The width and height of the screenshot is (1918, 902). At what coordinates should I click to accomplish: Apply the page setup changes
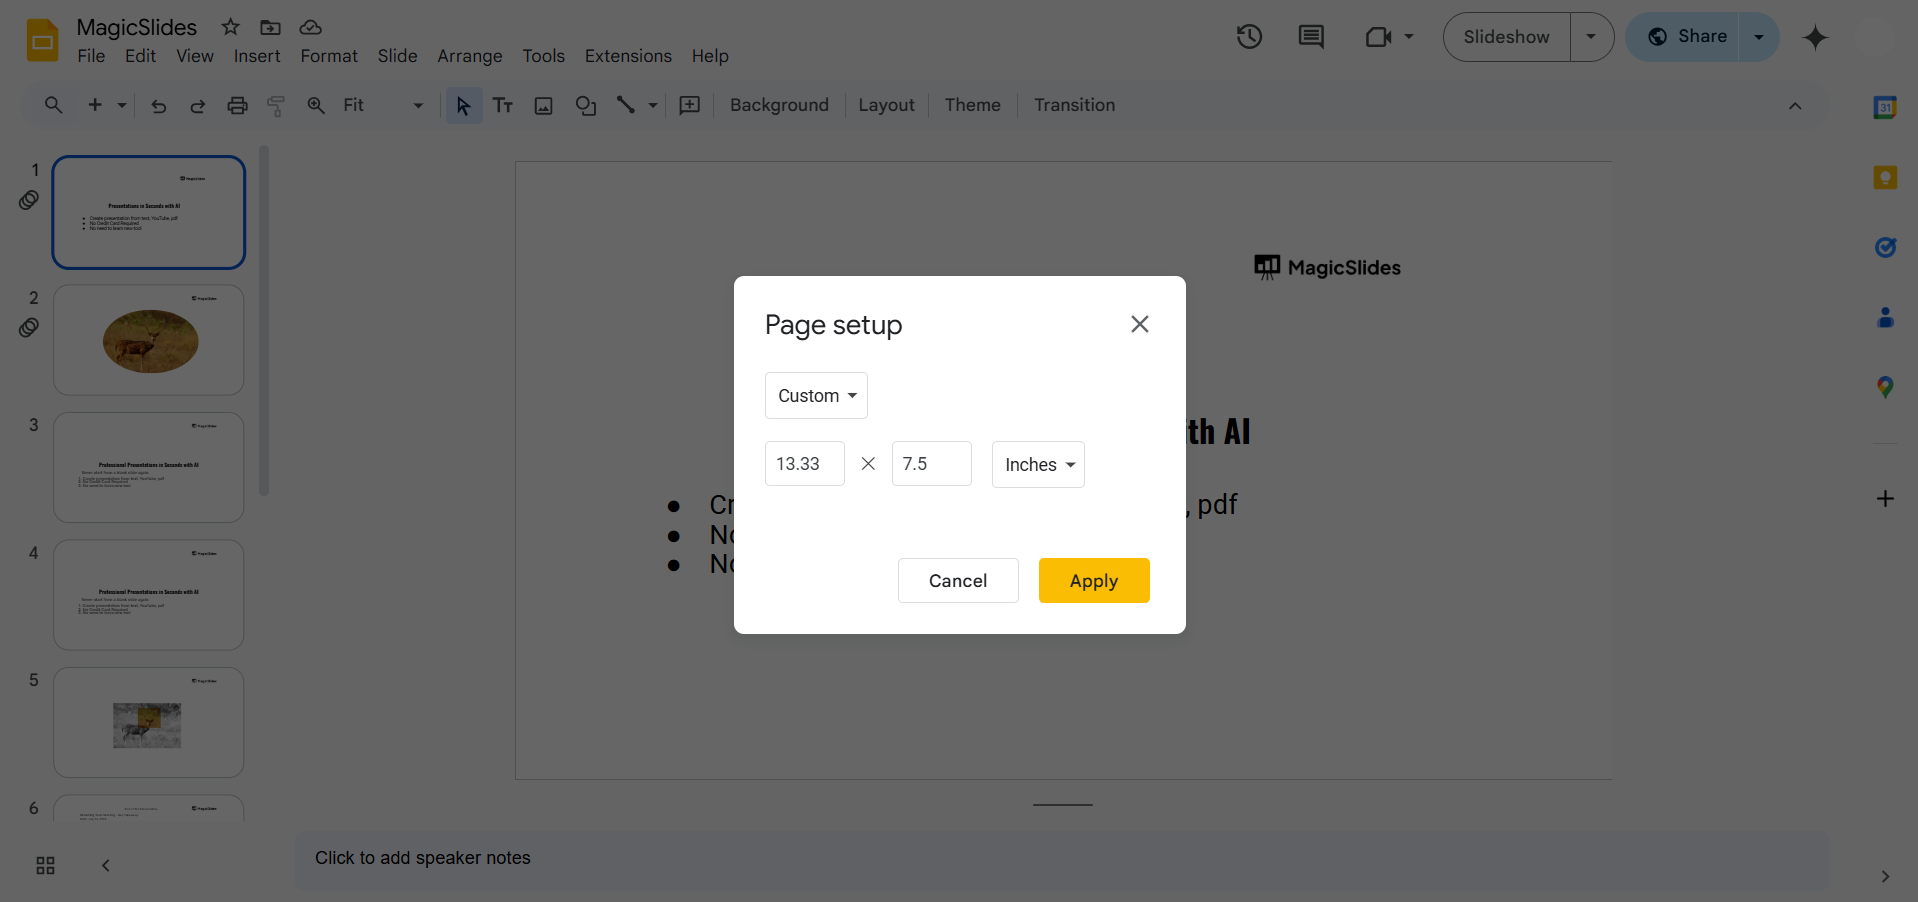click(x=1094, y=581)
